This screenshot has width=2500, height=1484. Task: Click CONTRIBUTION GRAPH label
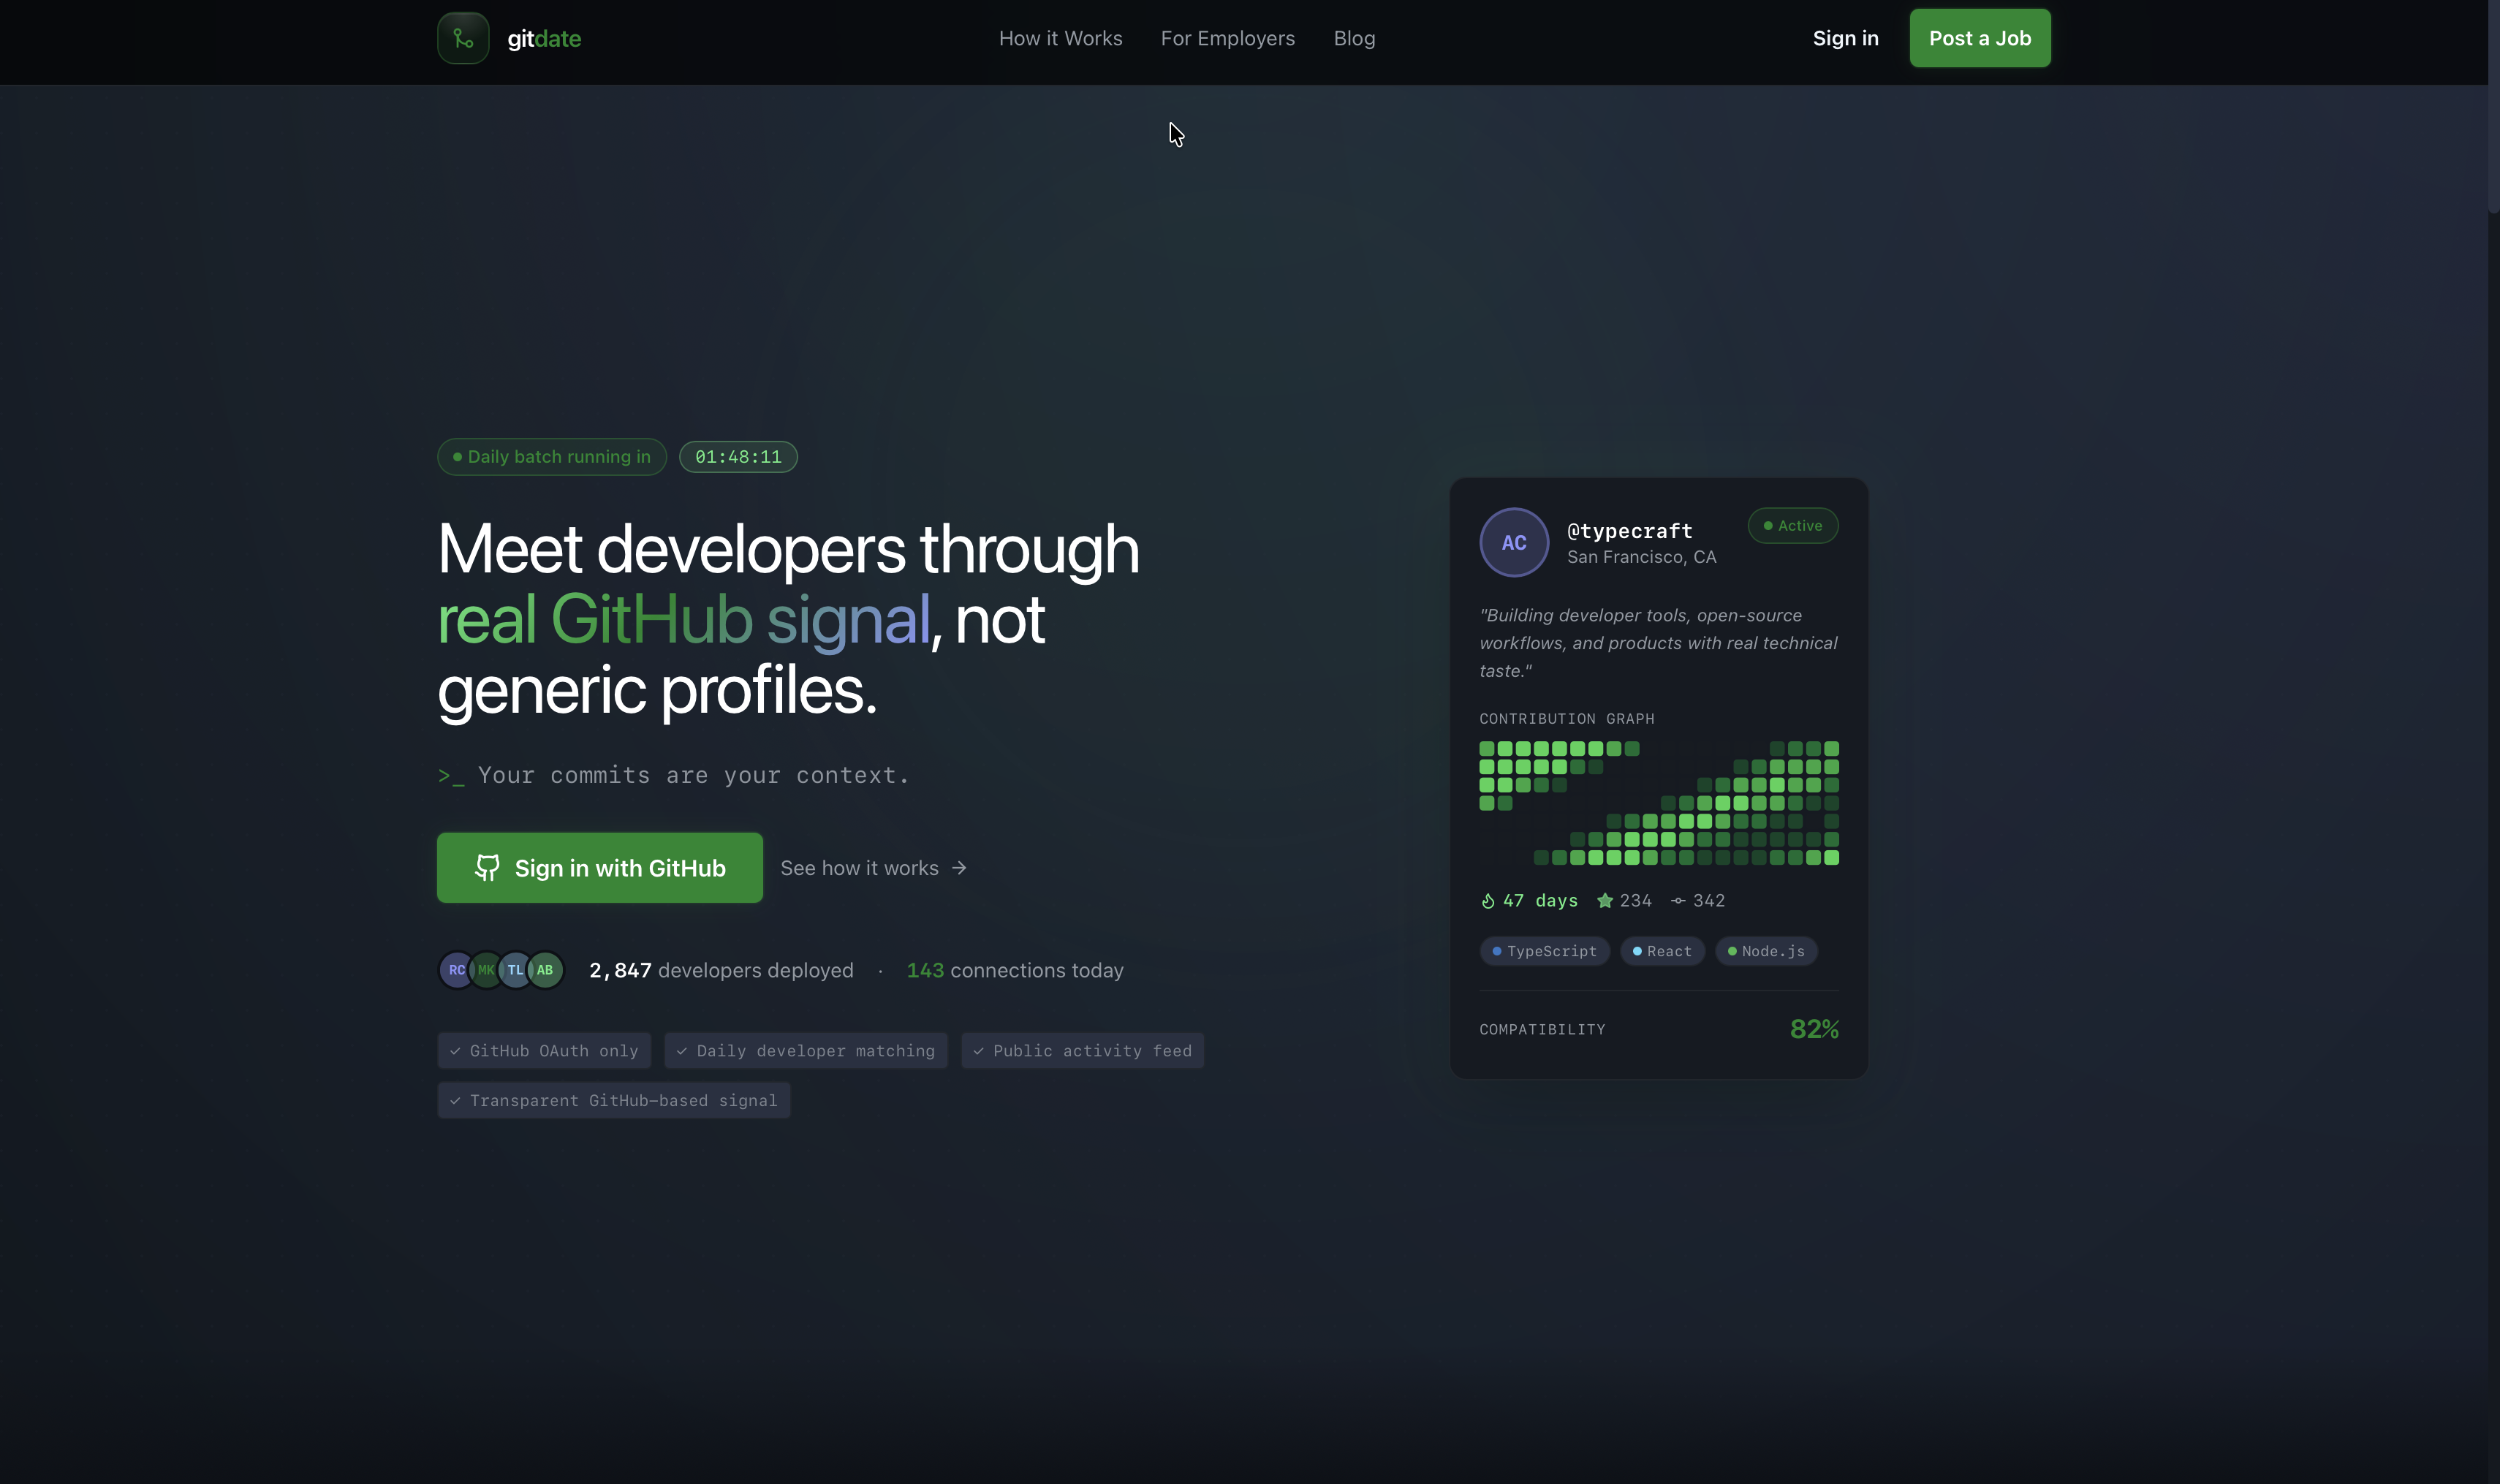pyautogui.click(x=1566, y=719)
